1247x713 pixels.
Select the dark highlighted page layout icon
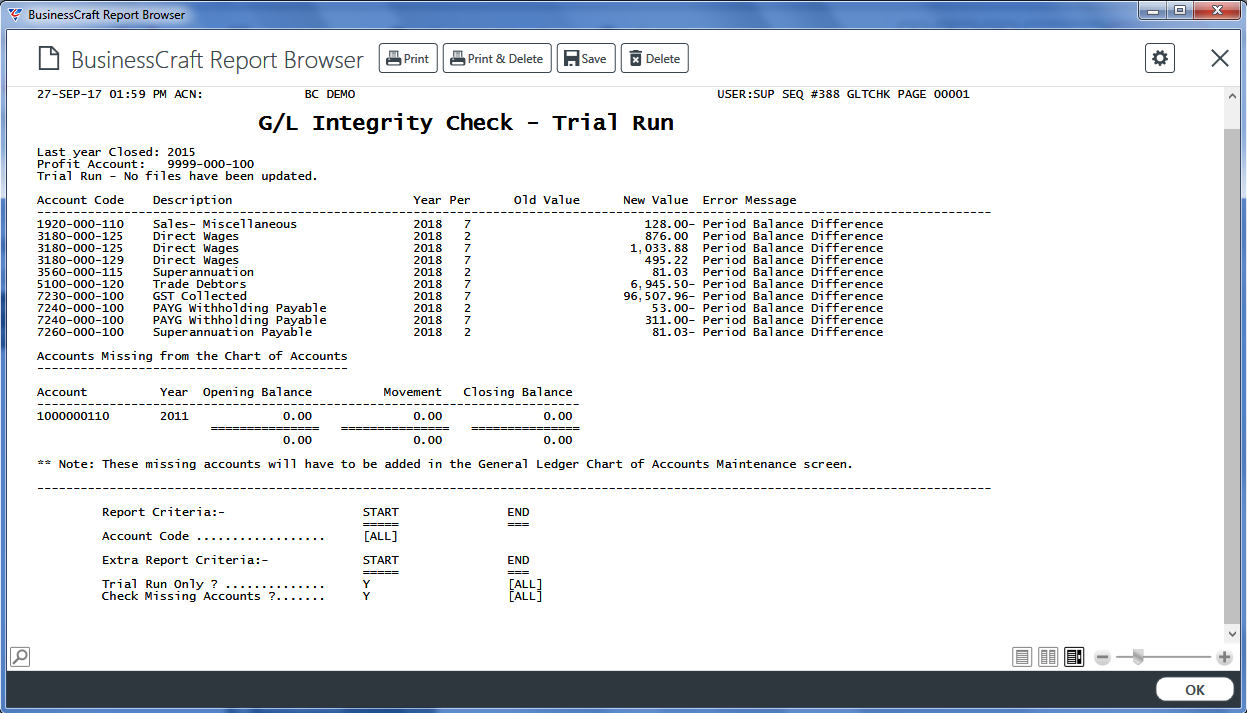(1074, 657)
